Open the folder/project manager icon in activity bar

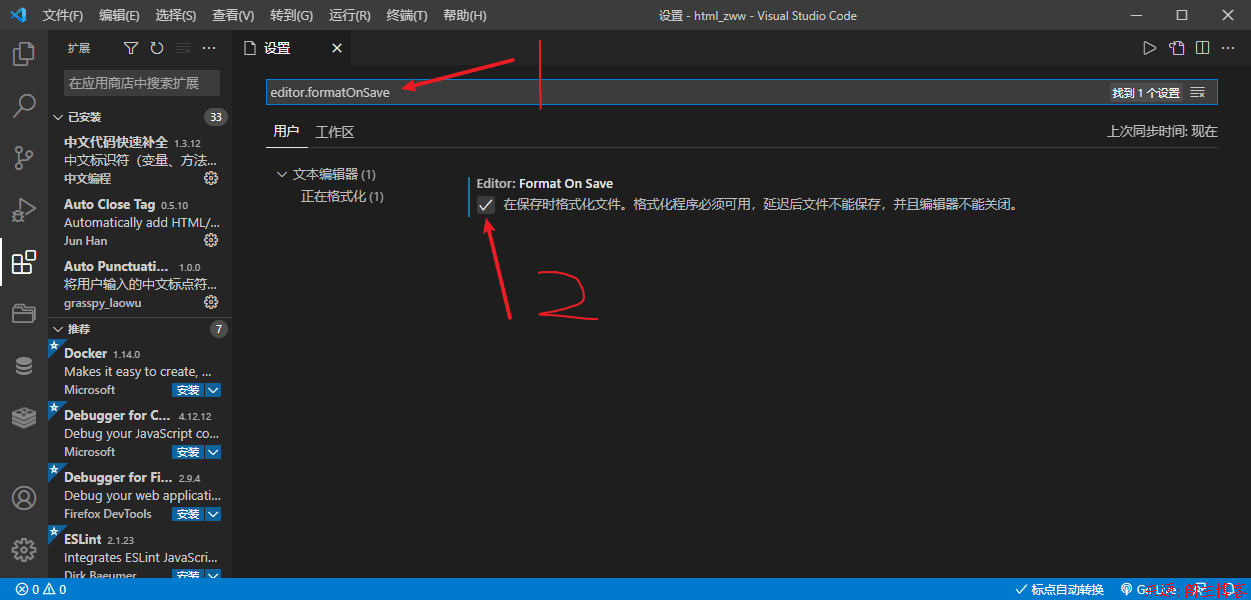[x=24, y=314]
